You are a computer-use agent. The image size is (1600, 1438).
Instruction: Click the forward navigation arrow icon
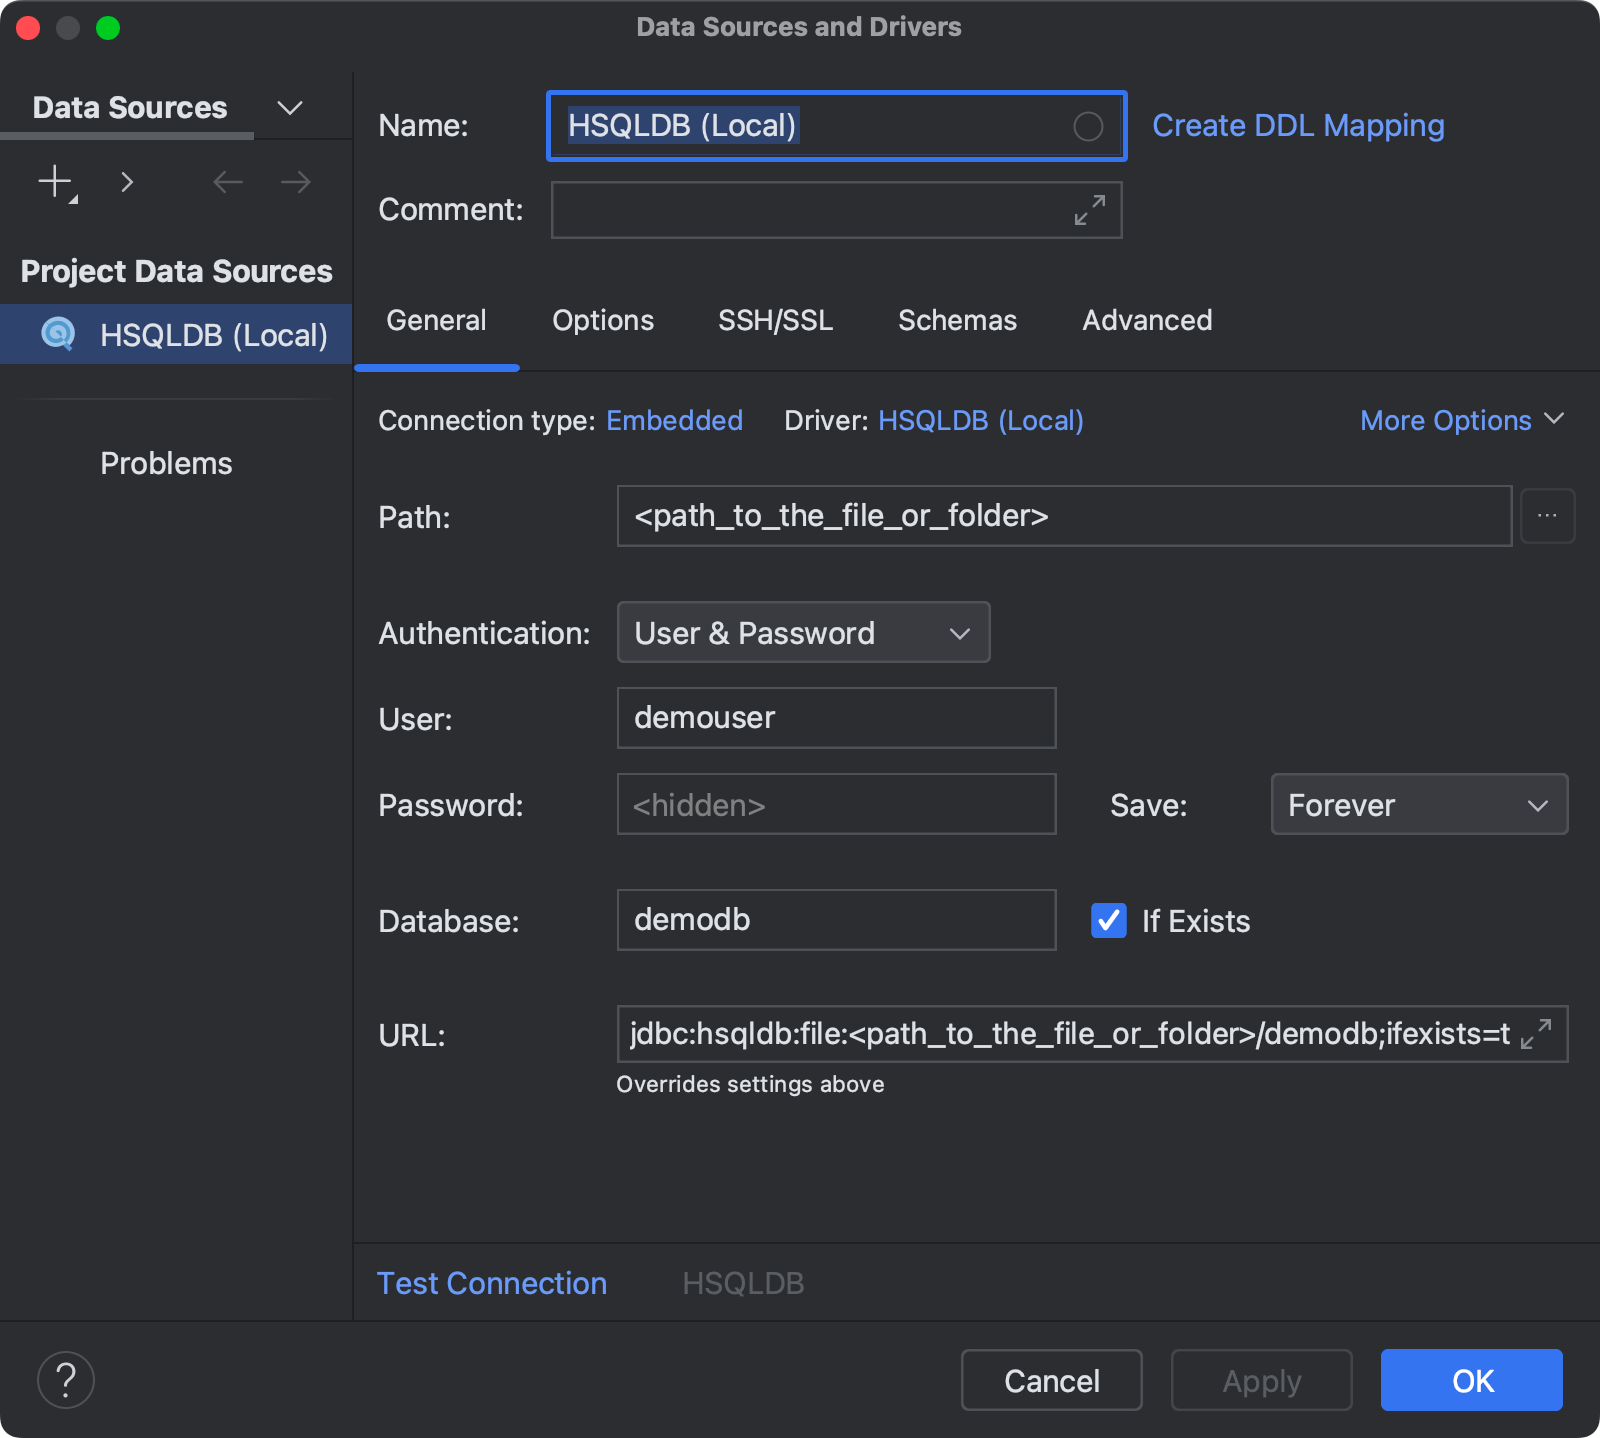click(293, 181)
